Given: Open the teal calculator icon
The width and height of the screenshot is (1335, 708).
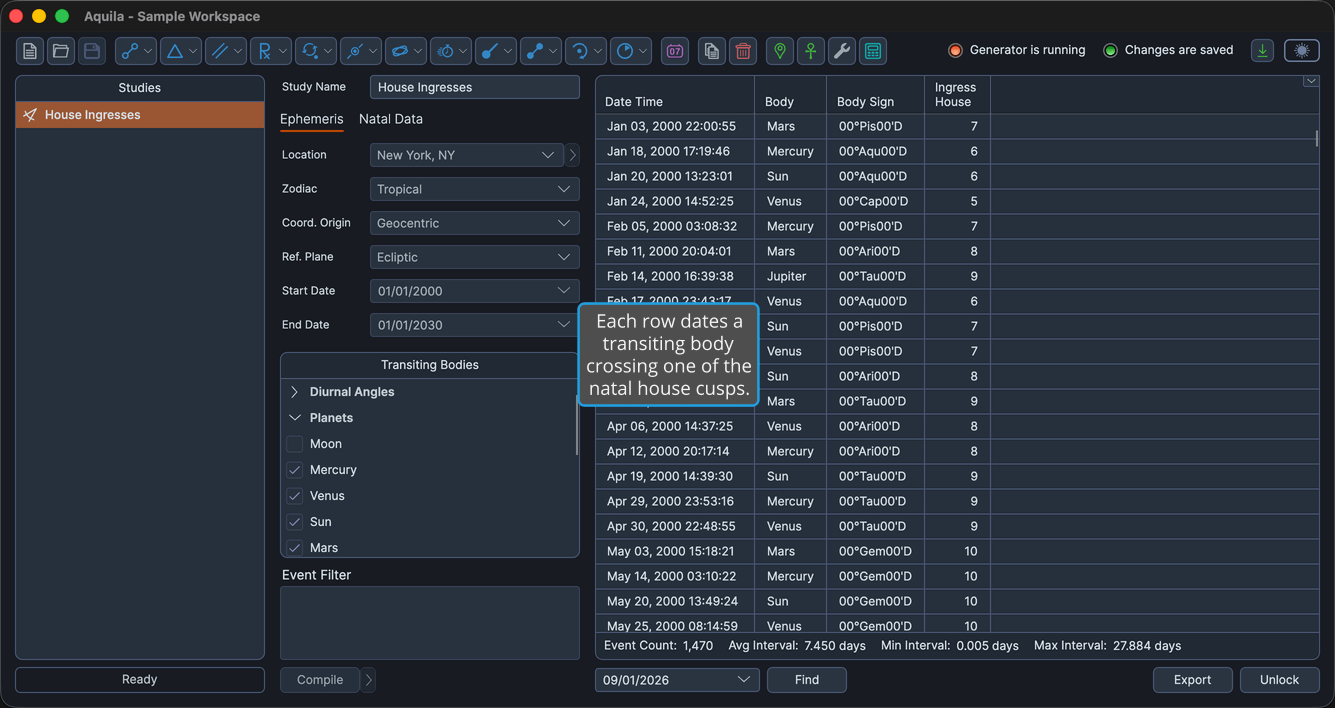Looking at the screenshot, I should tap(873, 51).
